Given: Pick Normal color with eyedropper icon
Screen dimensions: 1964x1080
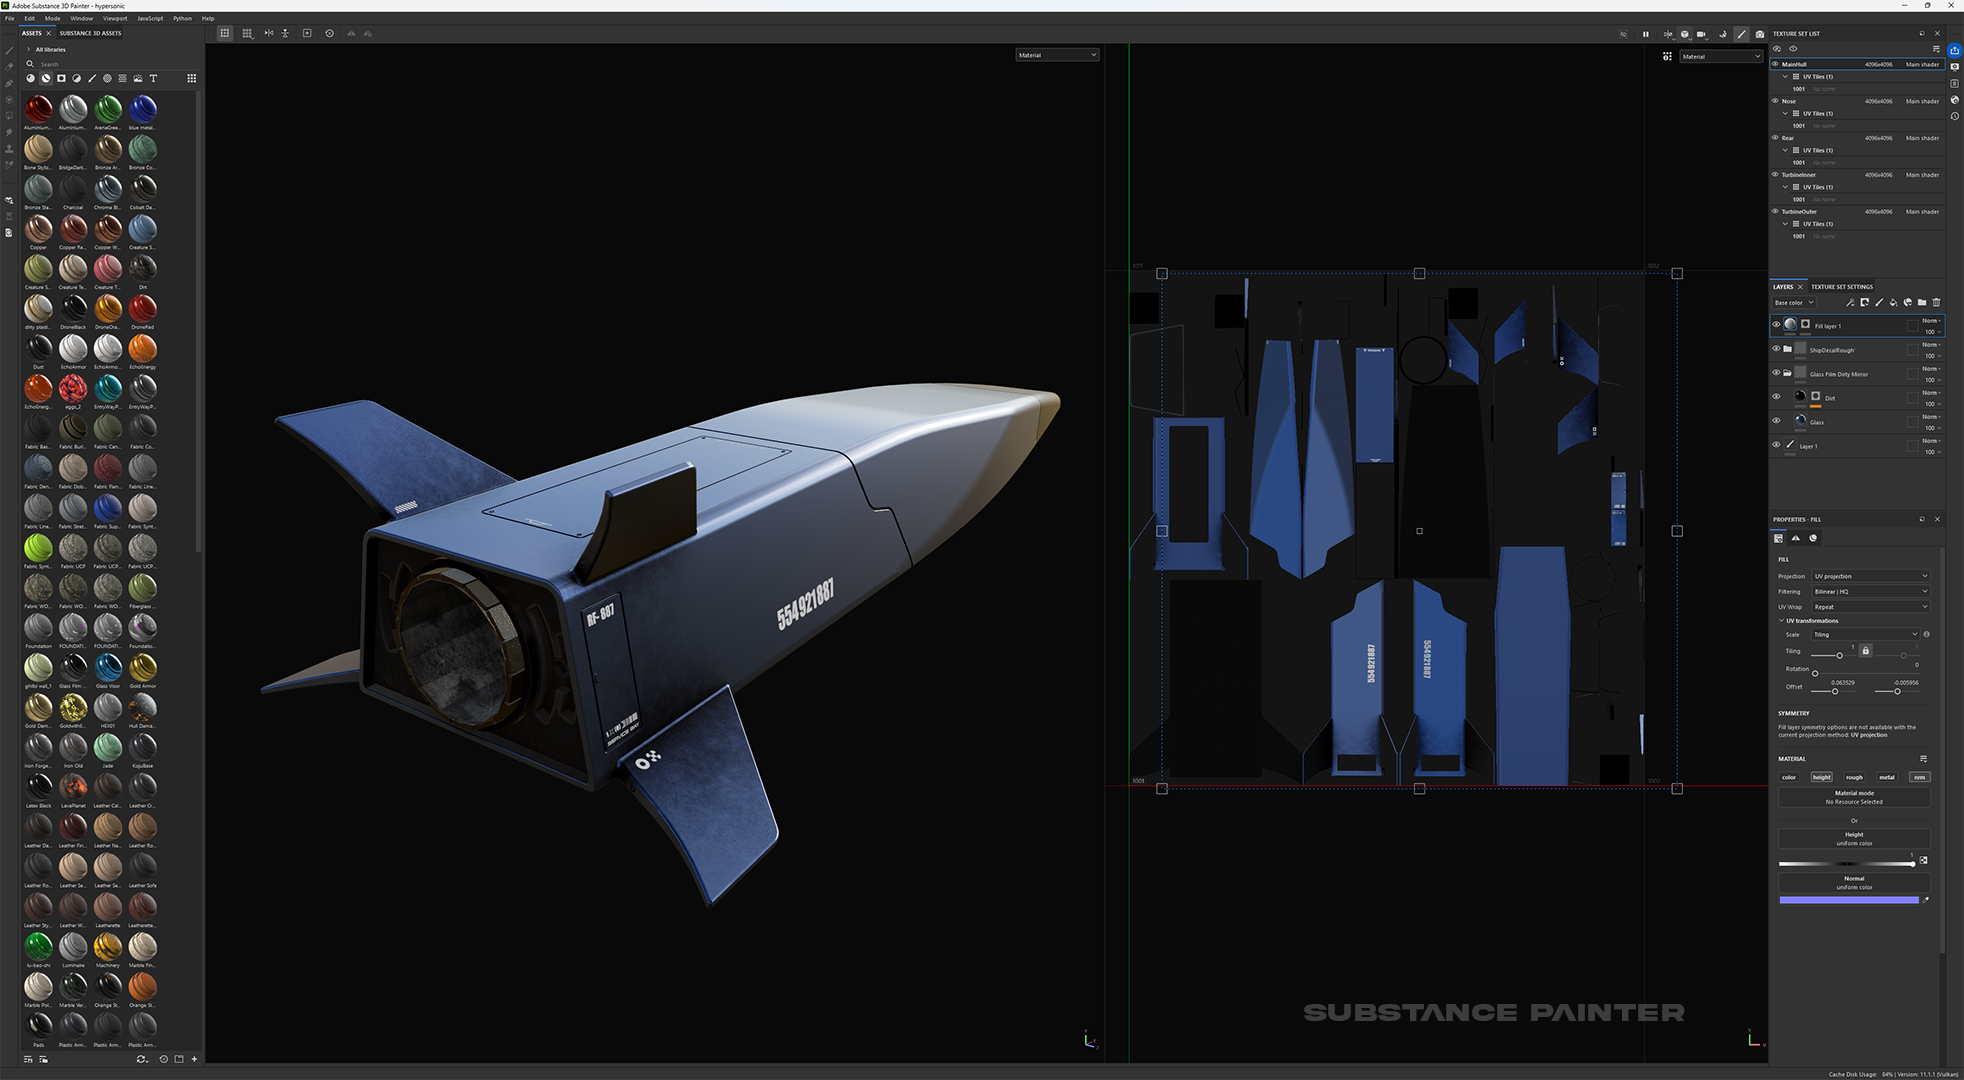Looking at the screenshot, I should tap(1925, 899).
